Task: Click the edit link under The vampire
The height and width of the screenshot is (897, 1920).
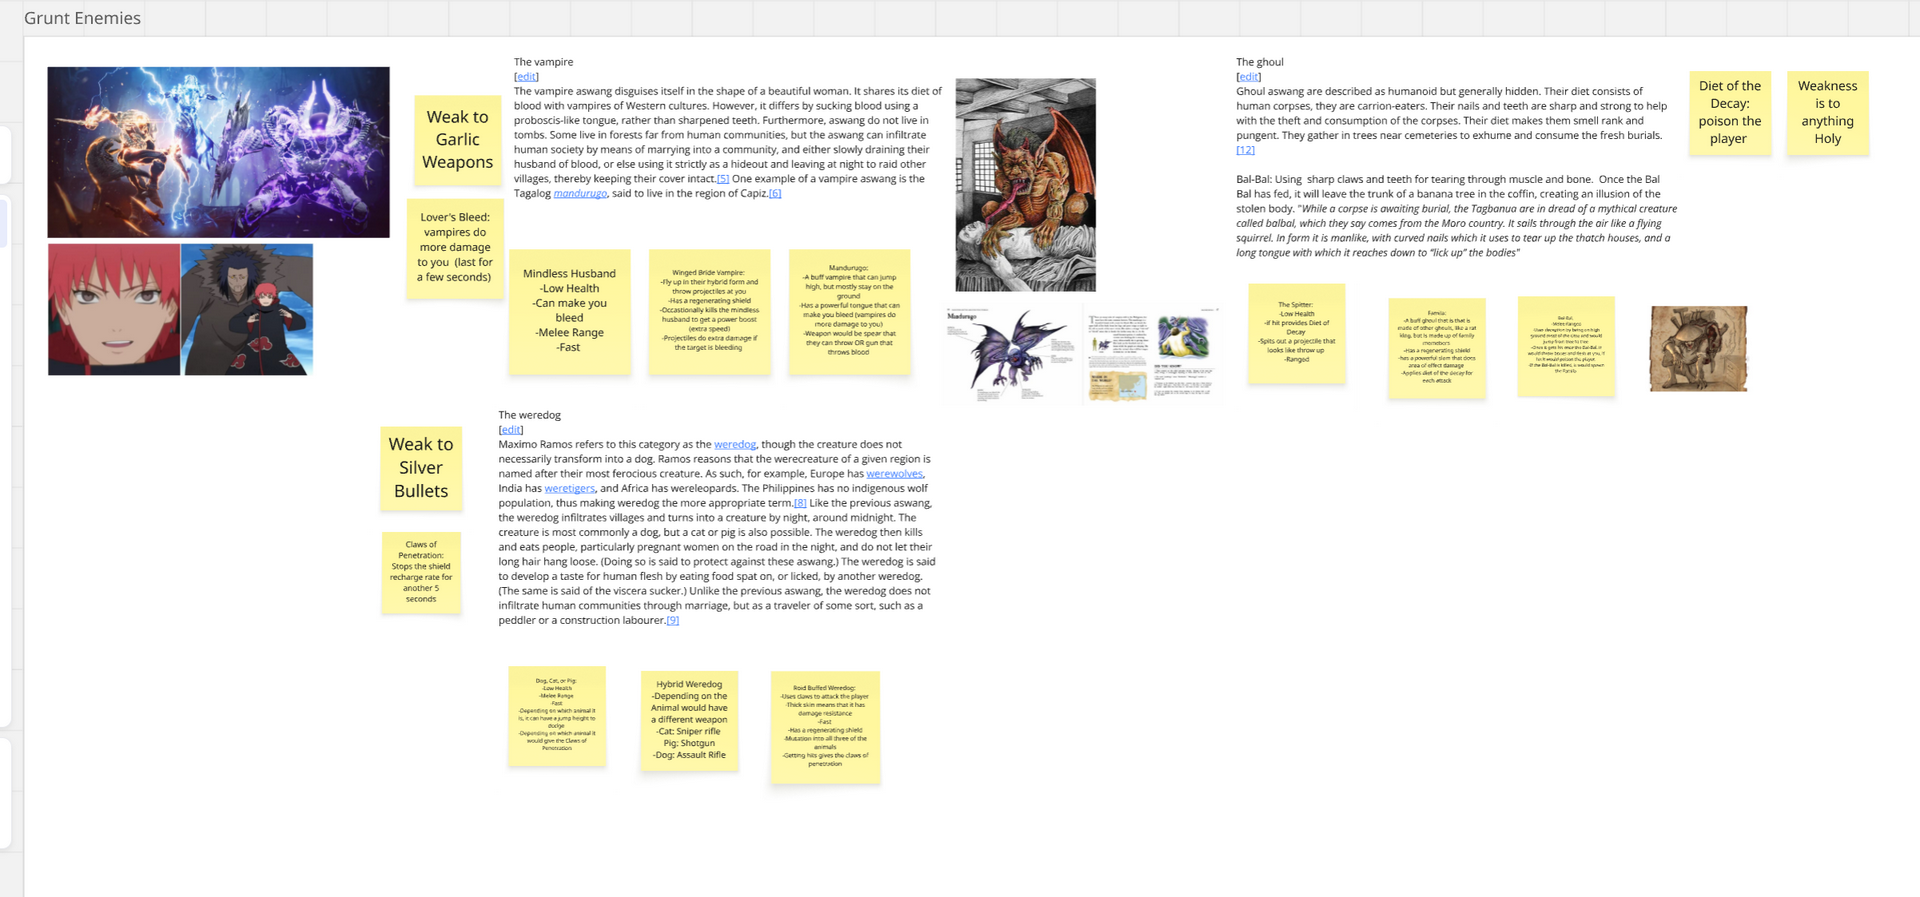Action: tap(526, 76)
